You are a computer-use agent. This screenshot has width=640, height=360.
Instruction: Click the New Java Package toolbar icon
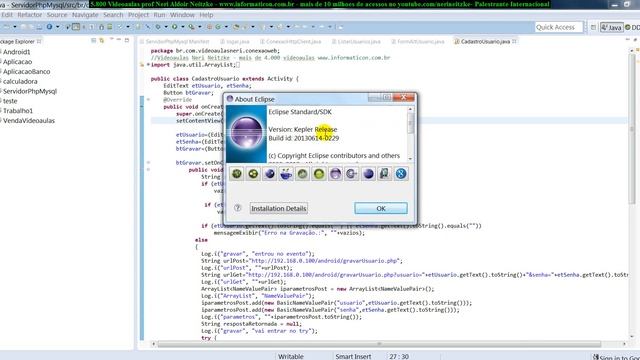pos(209,27)
